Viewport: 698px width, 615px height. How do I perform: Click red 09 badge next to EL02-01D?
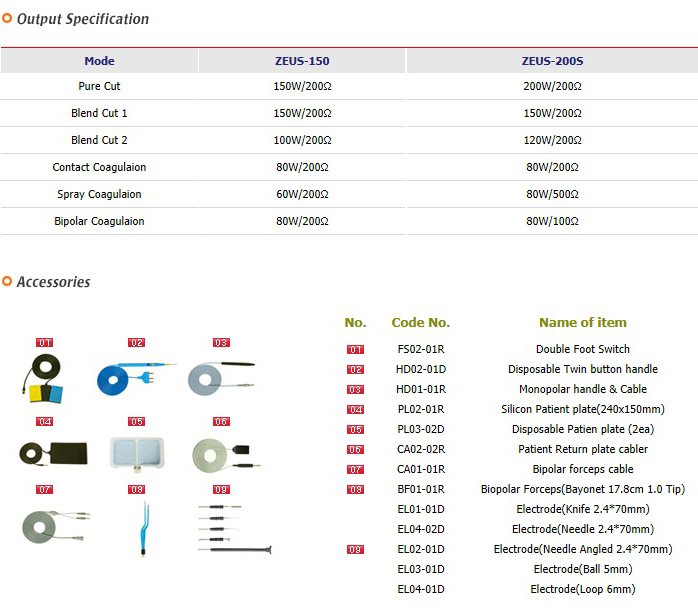[x=355, y=550]
